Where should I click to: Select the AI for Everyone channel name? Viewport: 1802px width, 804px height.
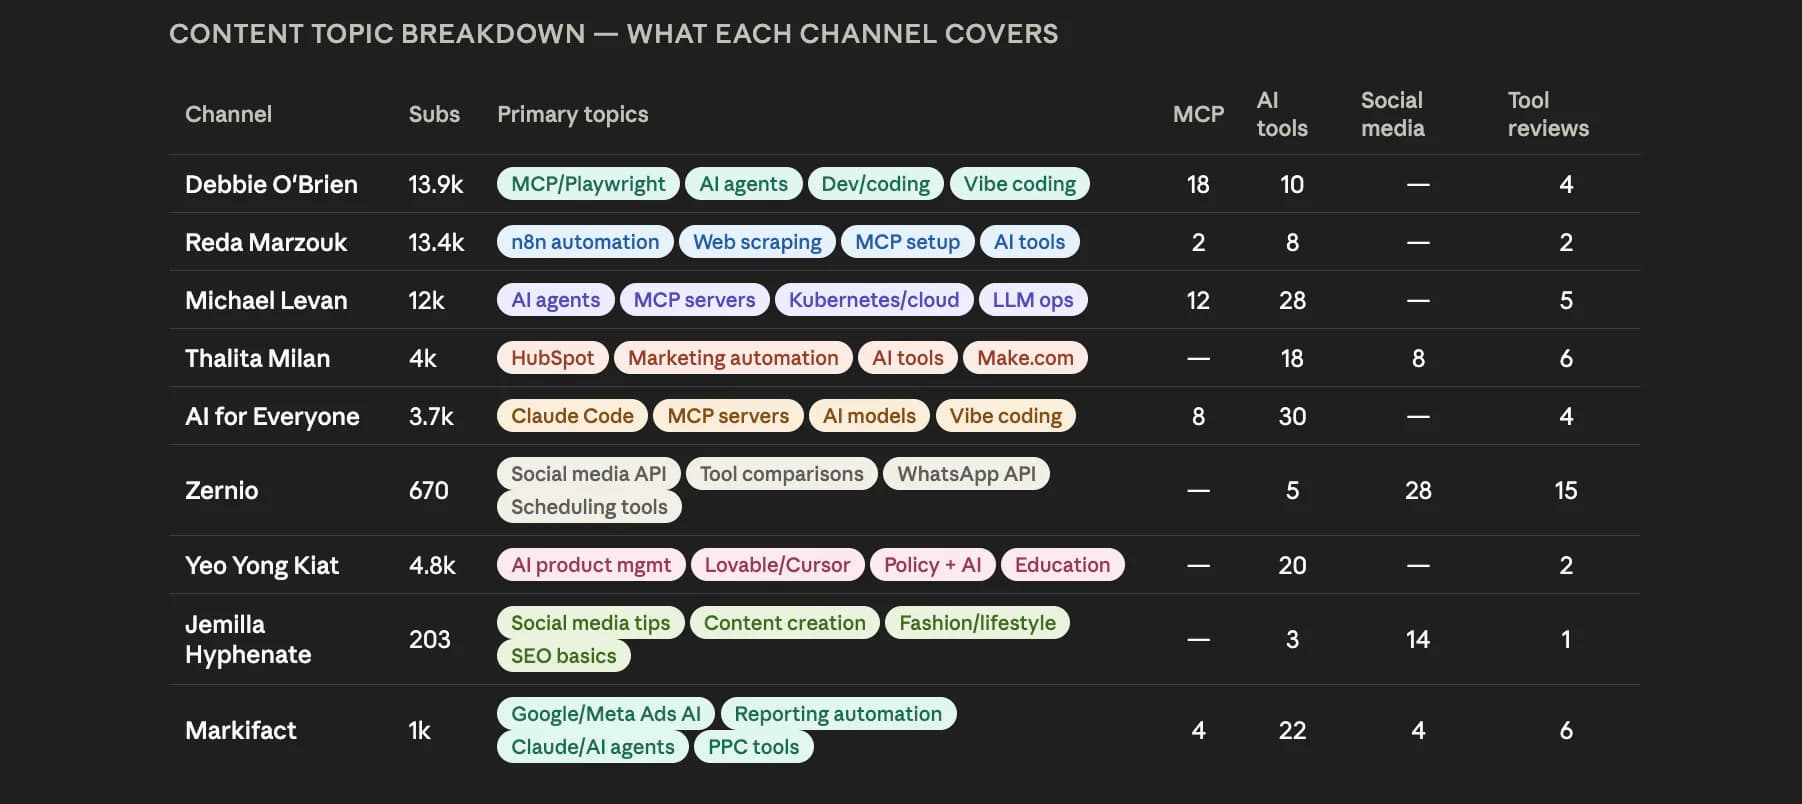pyautogui.click(x=272, y=416)
